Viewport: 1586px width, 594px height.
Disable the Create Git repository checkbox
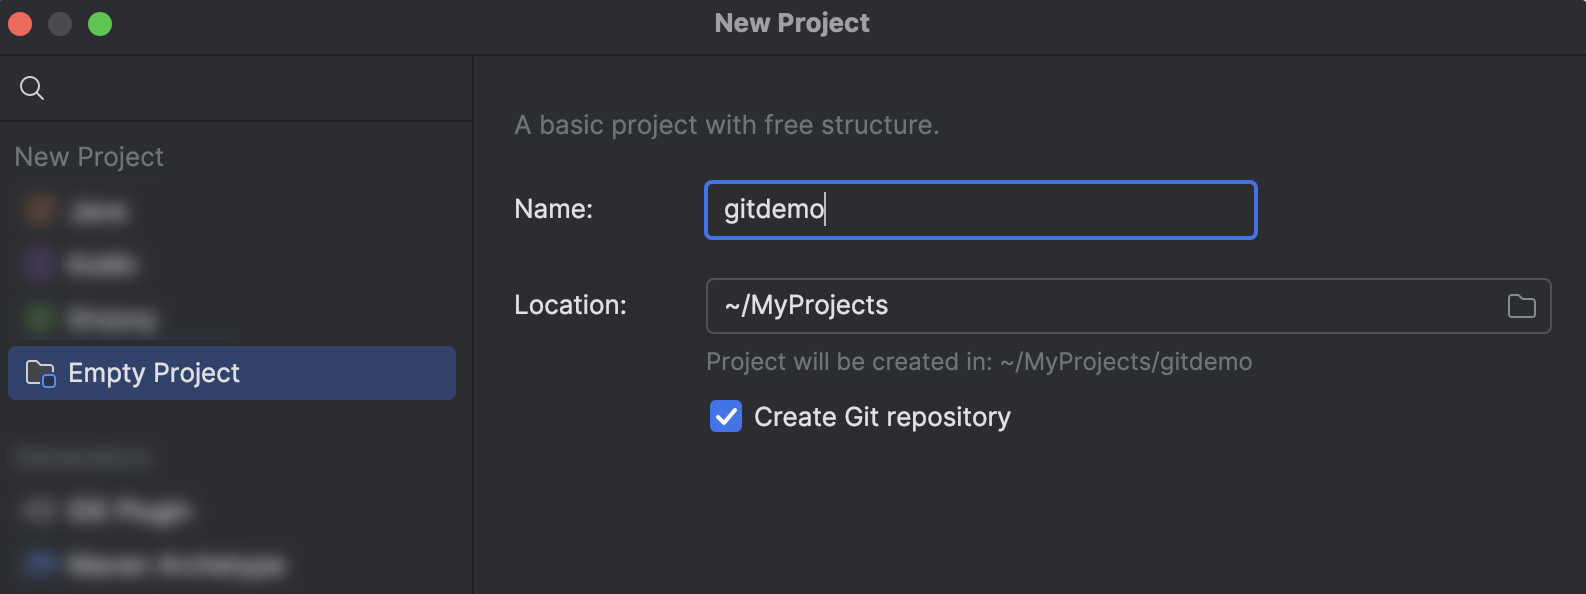click(x=726, y=416)
